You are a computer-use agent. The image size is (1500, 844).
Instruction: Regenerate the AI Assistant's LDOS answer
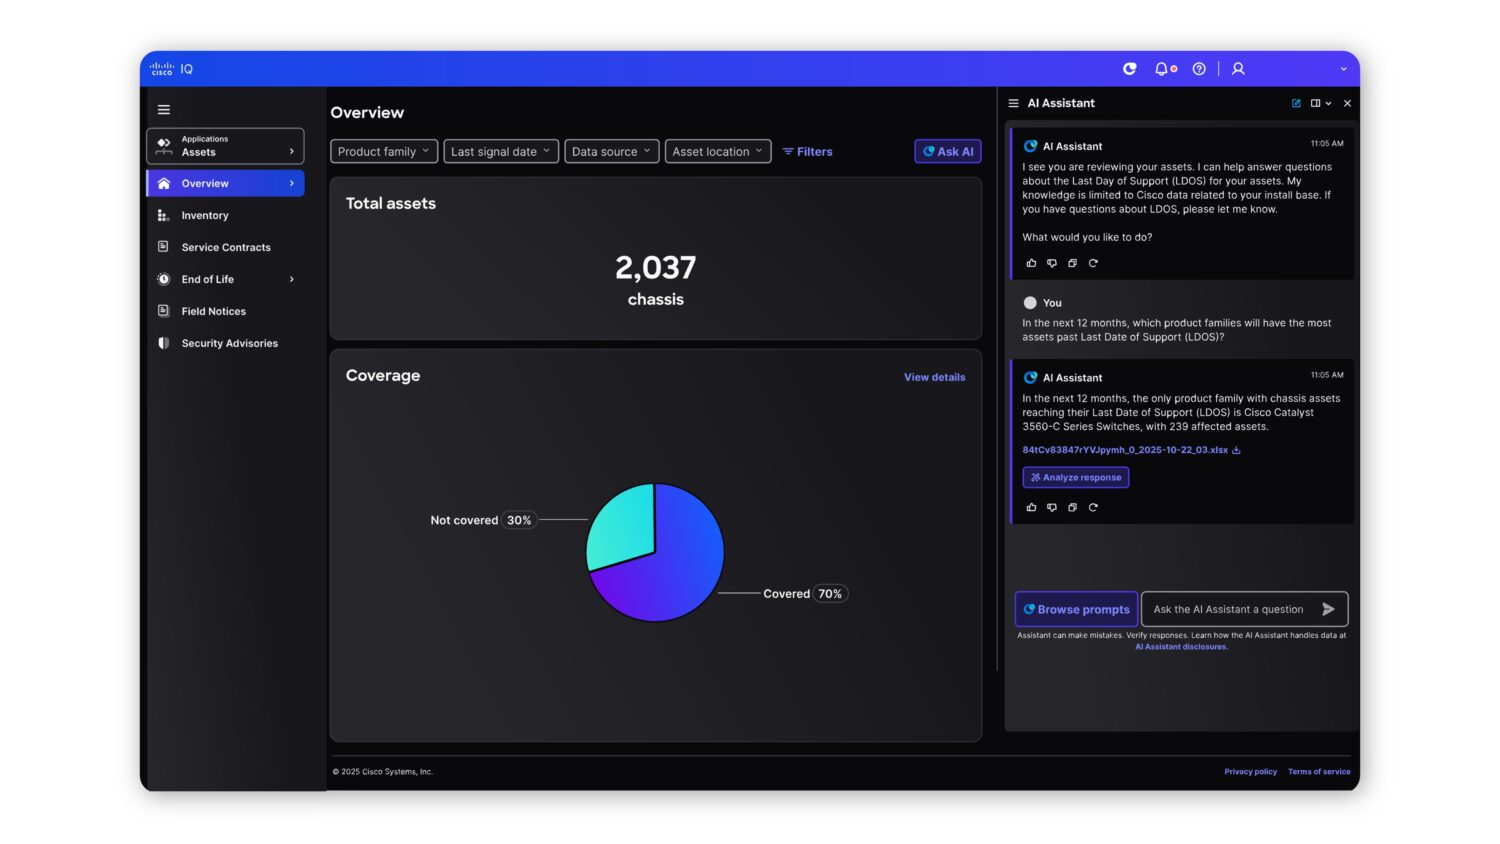pyautogui.click(x=1093, y=507)
